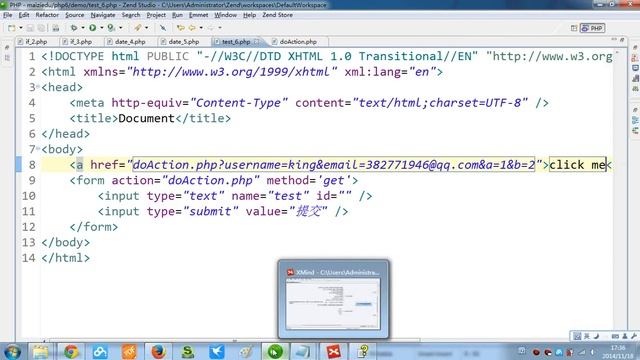
Task: Open the XMind taskbar icon
Action: tap(333, 351)
